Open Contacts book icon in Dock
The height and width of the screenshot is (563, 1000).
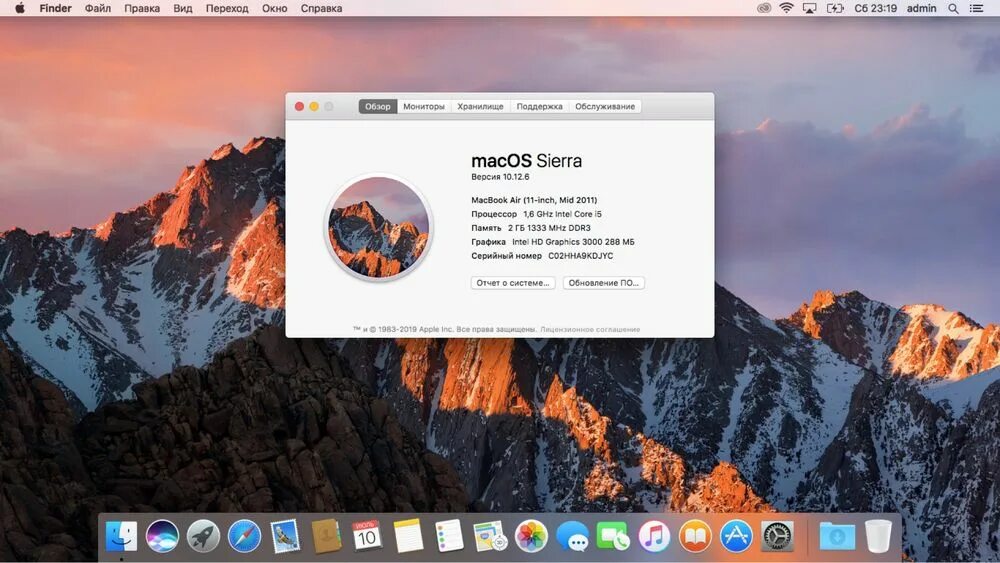click(326, 536)
